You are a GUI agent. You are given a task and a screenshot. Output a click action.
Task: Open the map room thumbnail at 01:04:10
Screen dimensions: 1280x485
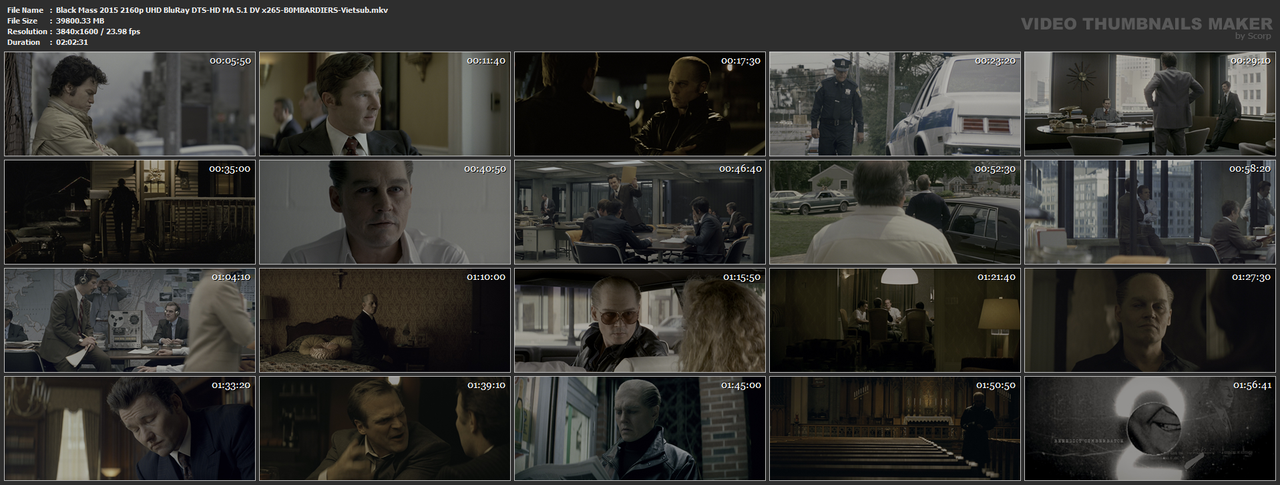pos(130,320)
